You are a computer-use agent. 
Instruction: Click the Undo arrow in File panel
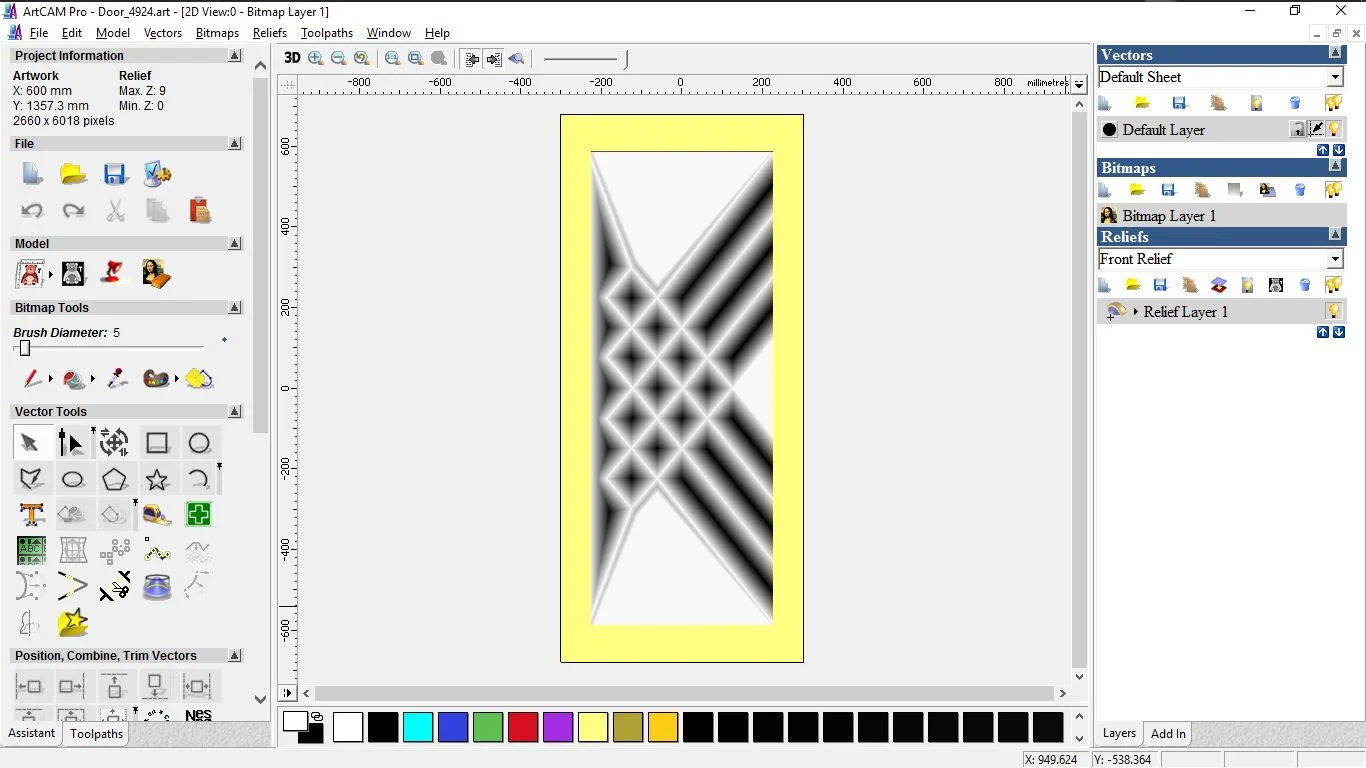31,211
